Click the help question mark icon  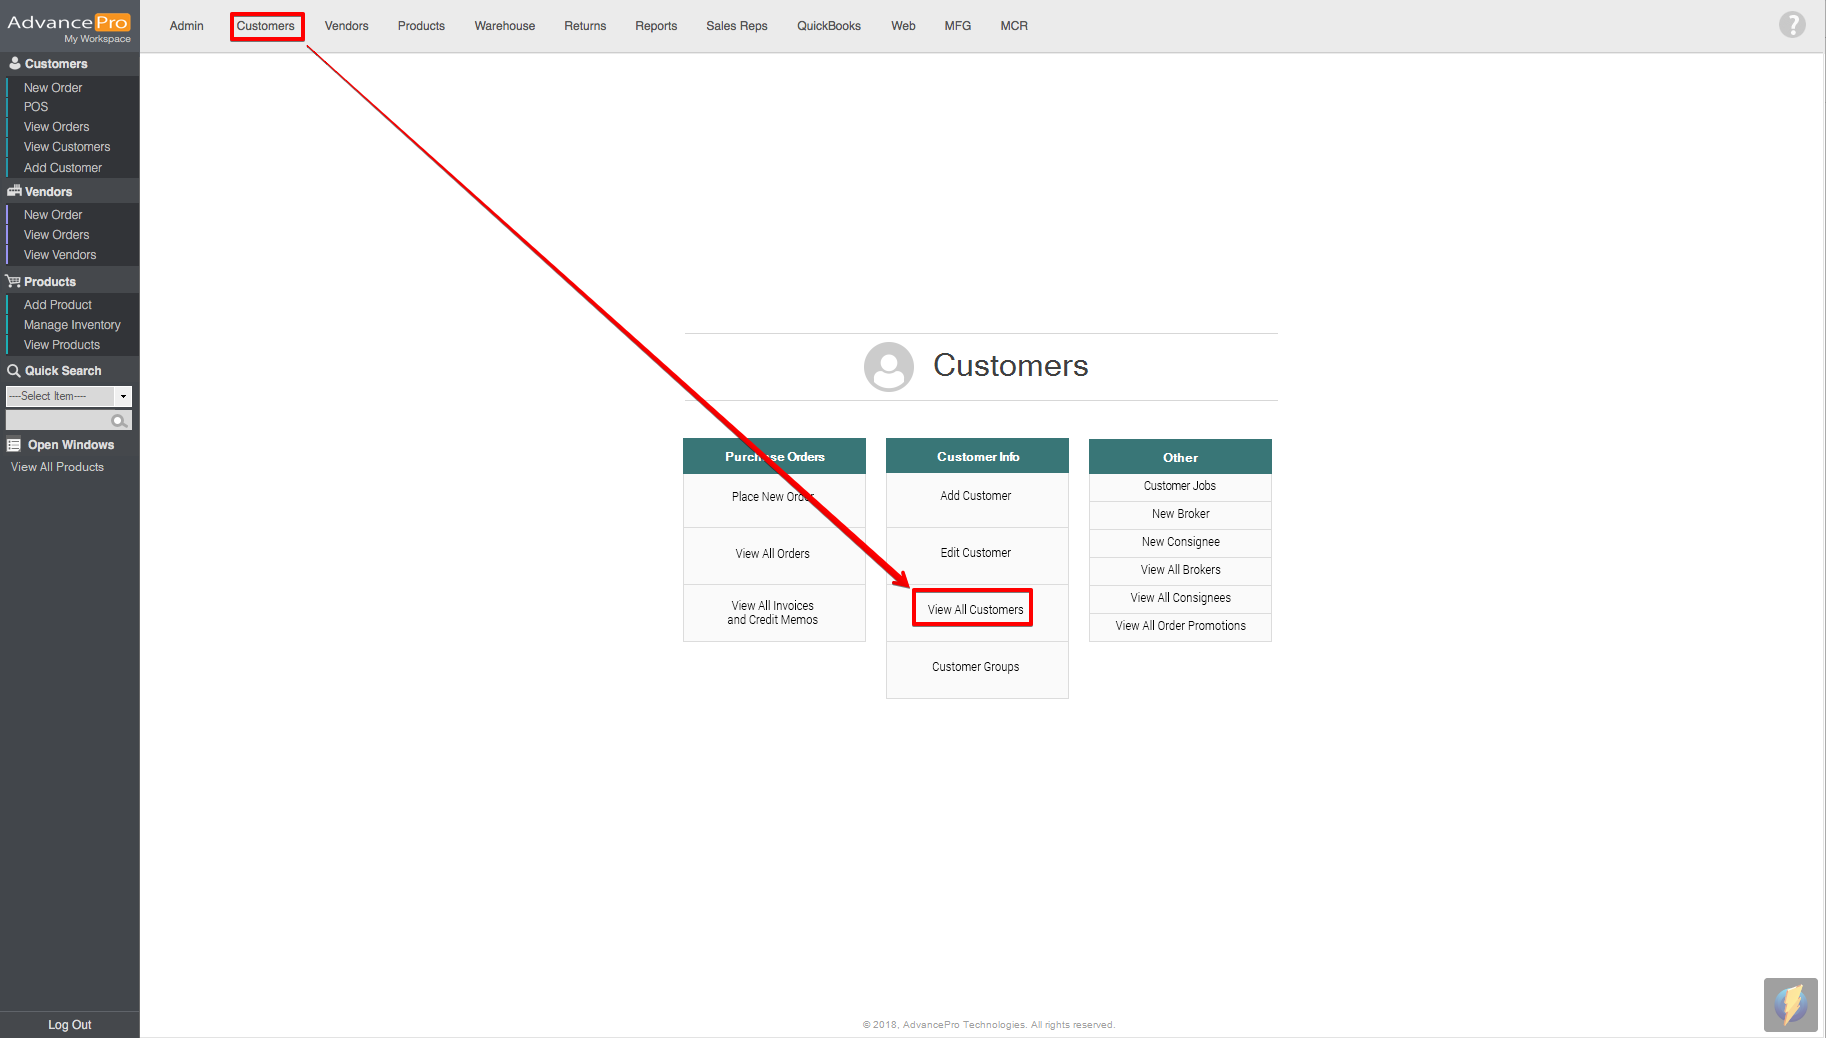[x=1791, y=25]
